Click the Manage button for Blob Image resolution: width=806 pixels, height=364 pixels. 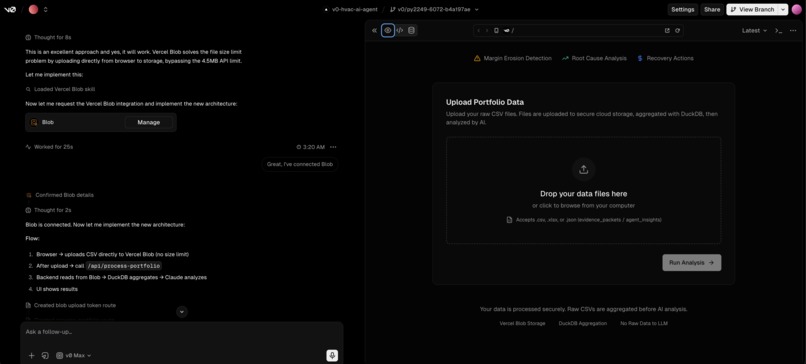(149, 122)
